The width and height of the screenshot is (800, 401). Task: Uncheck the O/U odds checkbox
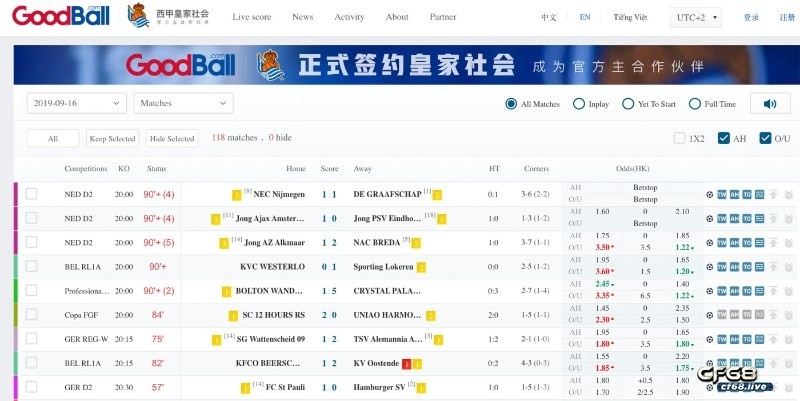pyautogui.click(x=765, y=138)
